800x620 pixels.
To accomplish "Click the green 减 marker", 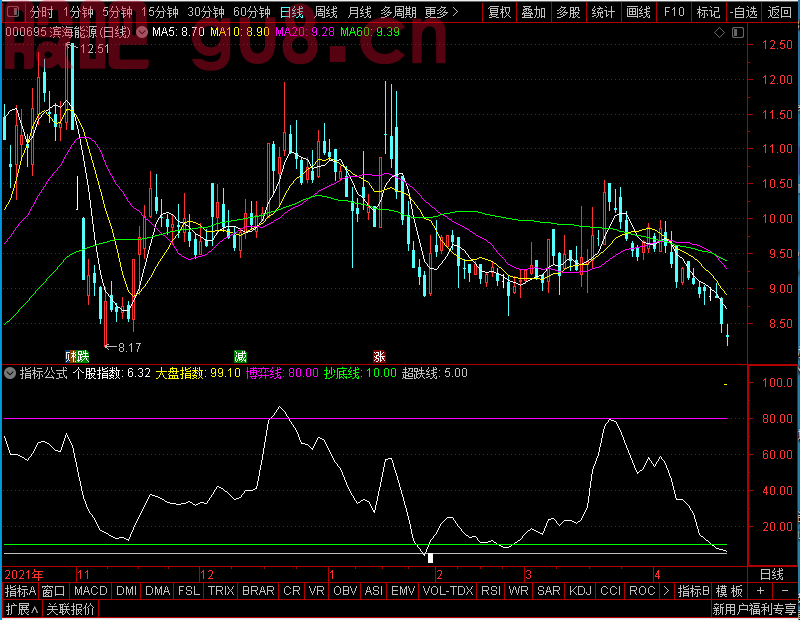I will point(240,356).
